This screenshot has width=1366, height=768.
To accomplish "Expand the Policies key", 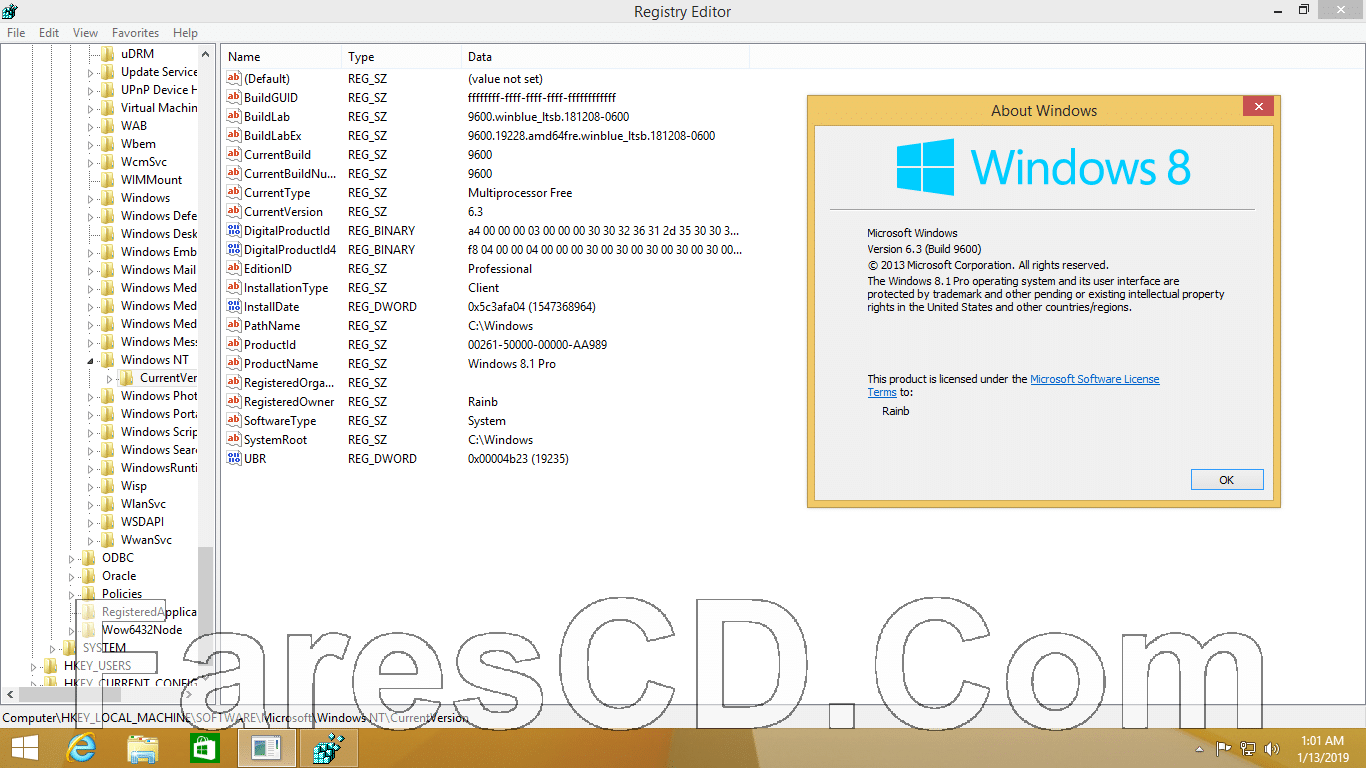I will click(71, 594).
